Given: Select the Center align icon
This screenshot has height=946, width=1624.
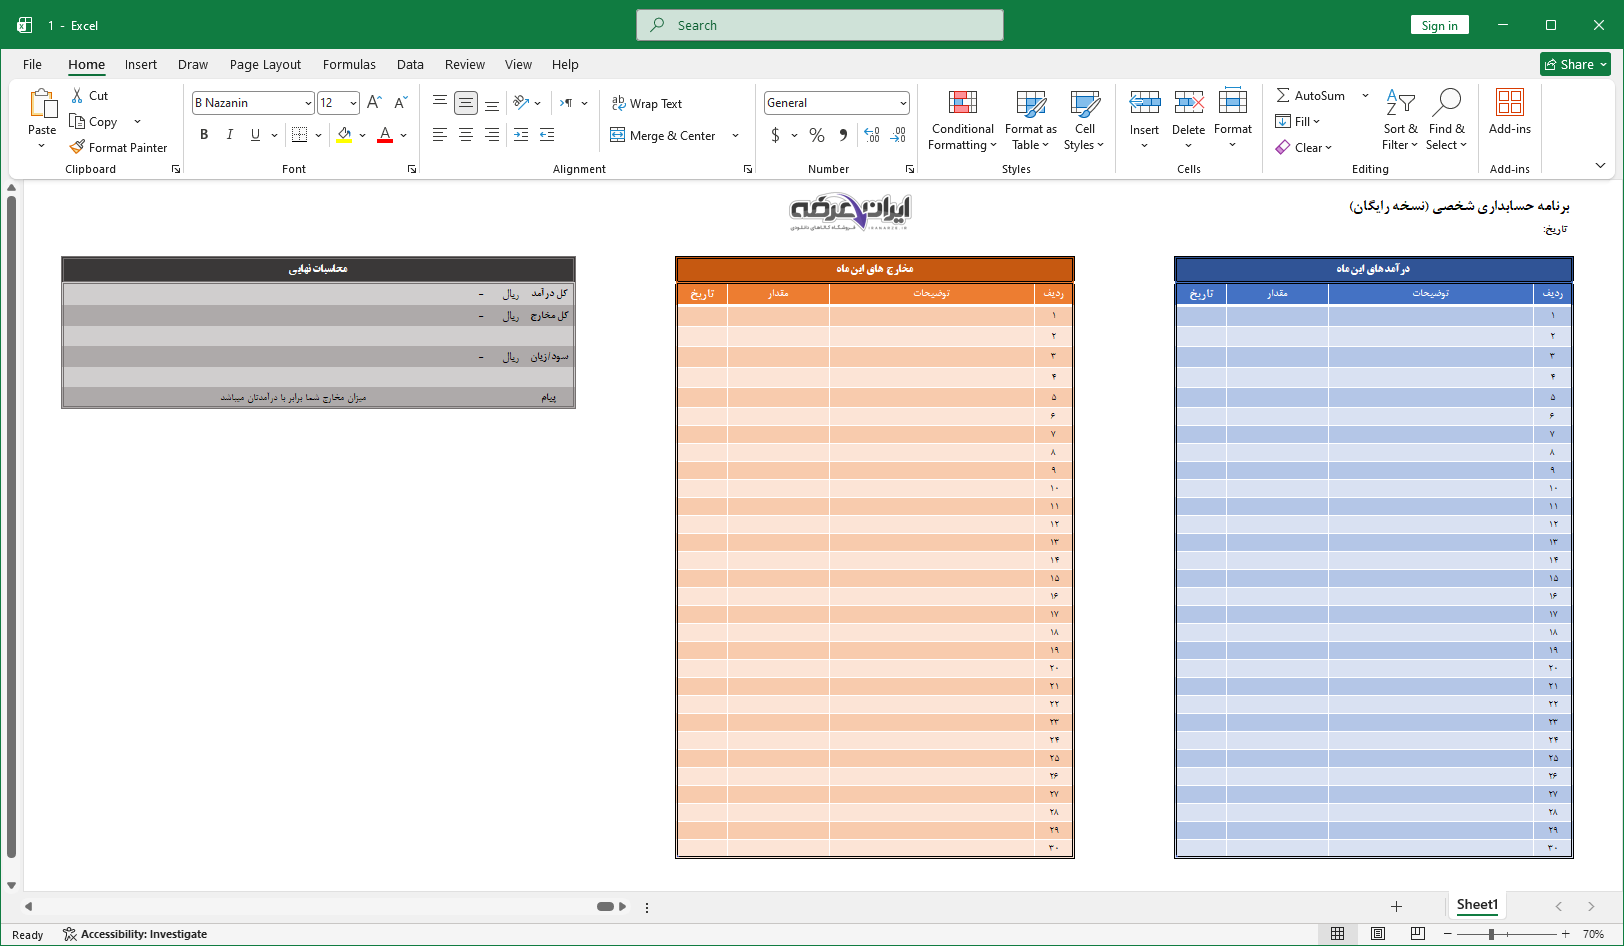Looking at the screenshot, I should click(466, 135).
